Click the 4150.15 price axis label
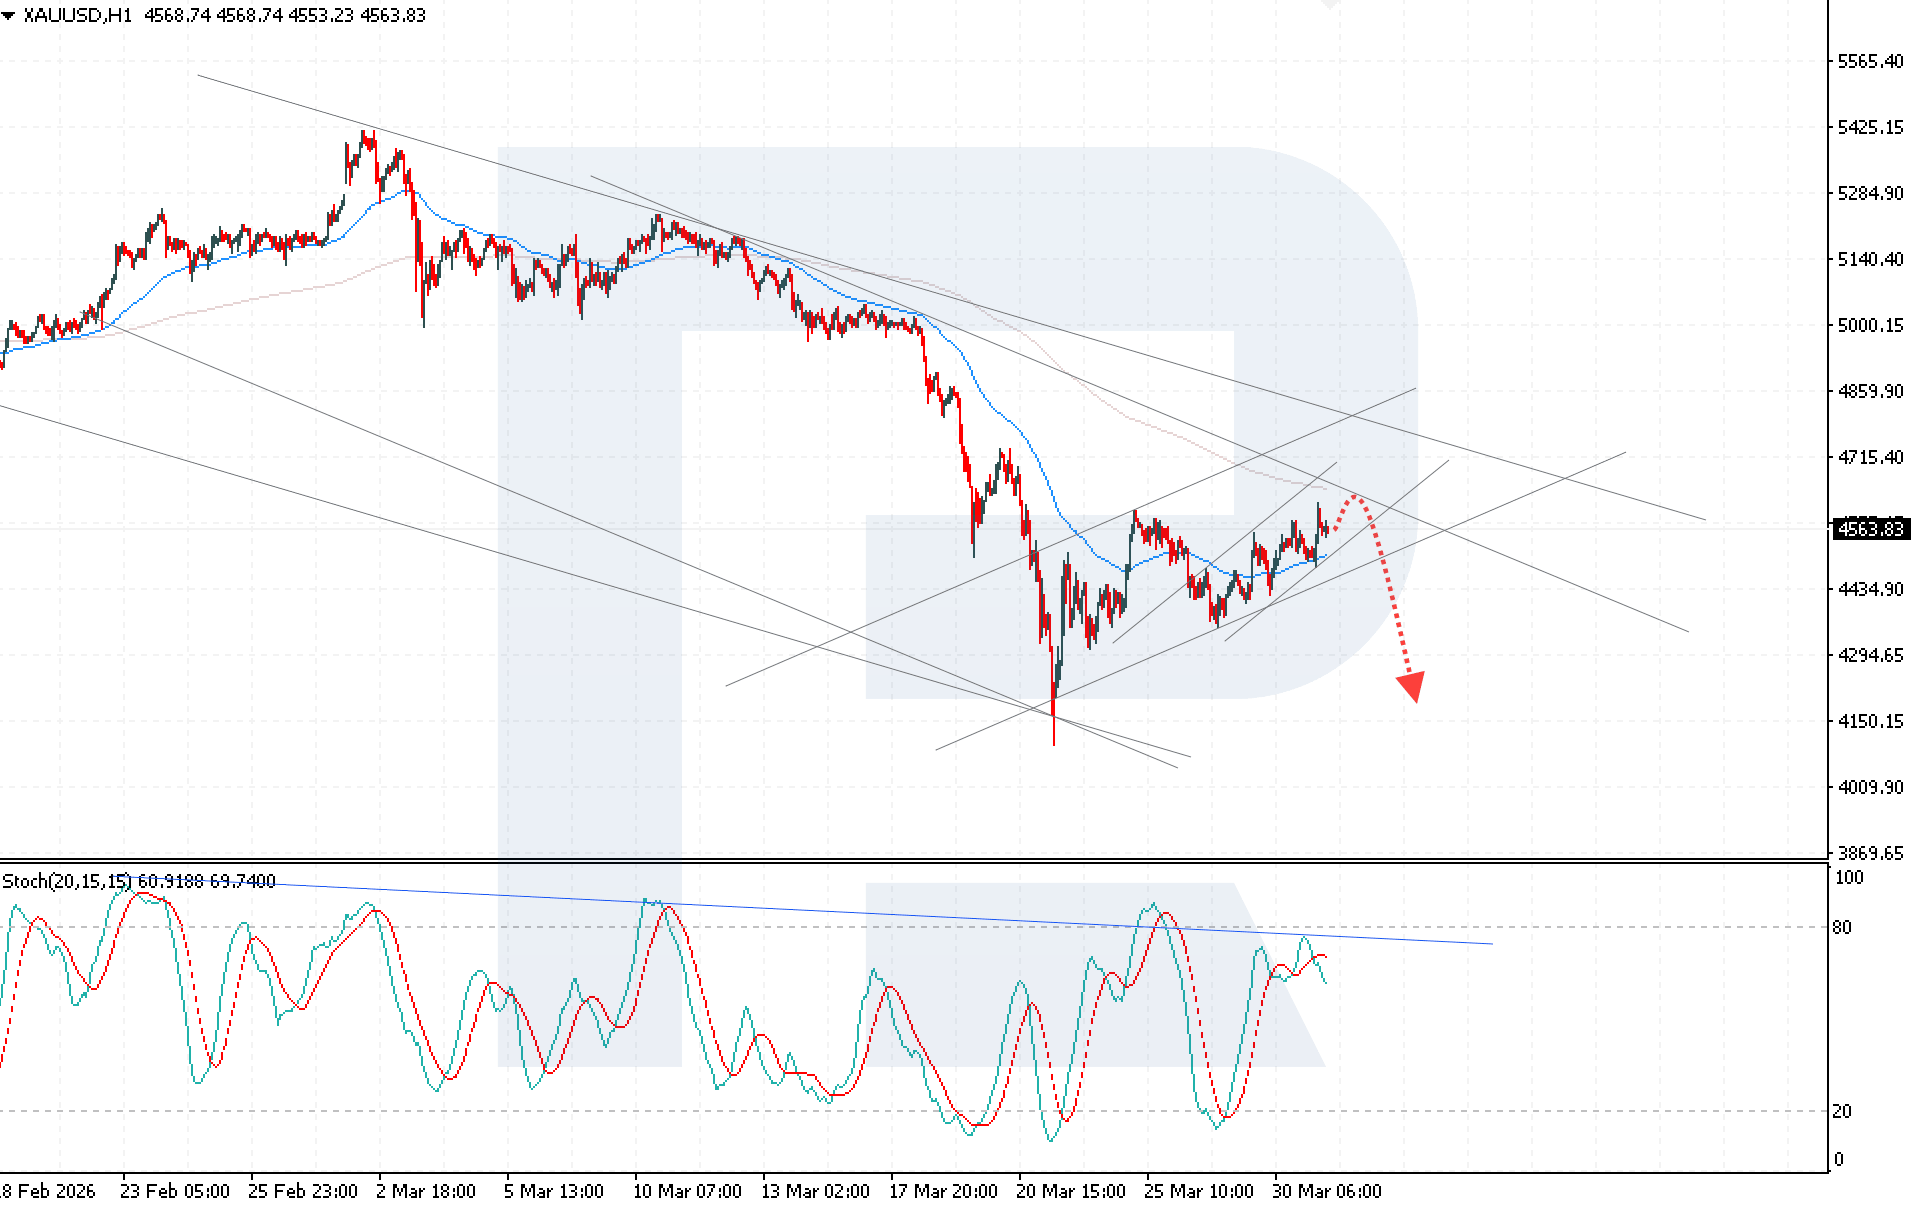 pos(1870,721)
